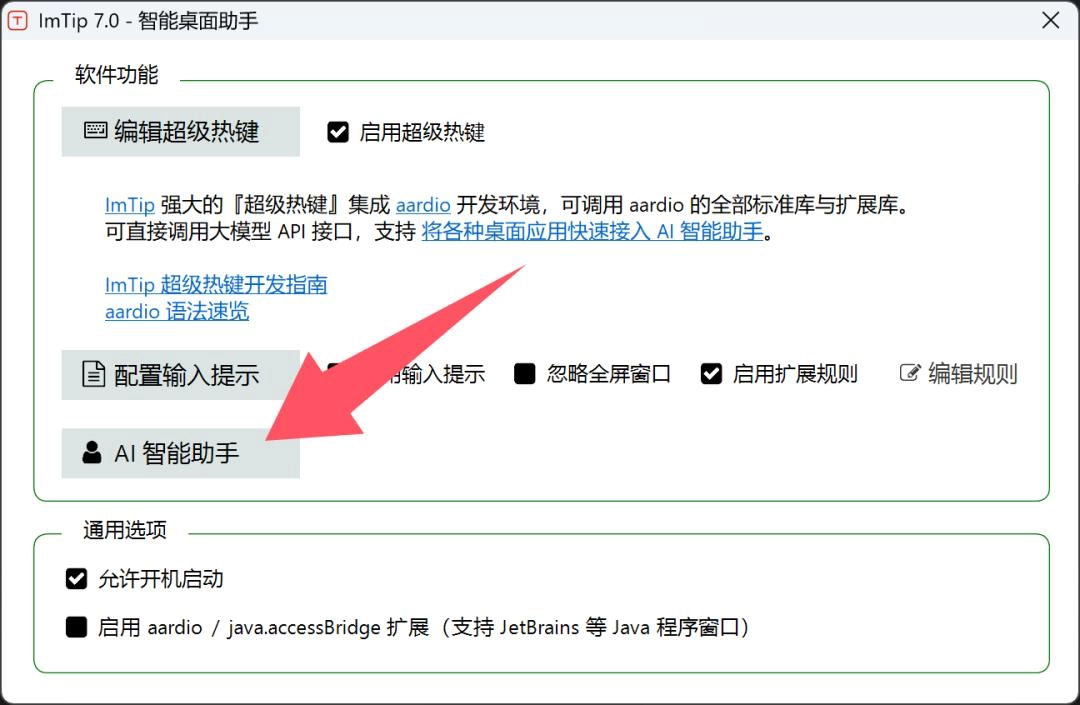Open the ImTip 超级热键开发指南 link
The width and height of the screenshot is (1080, 705).
(216, 284)
